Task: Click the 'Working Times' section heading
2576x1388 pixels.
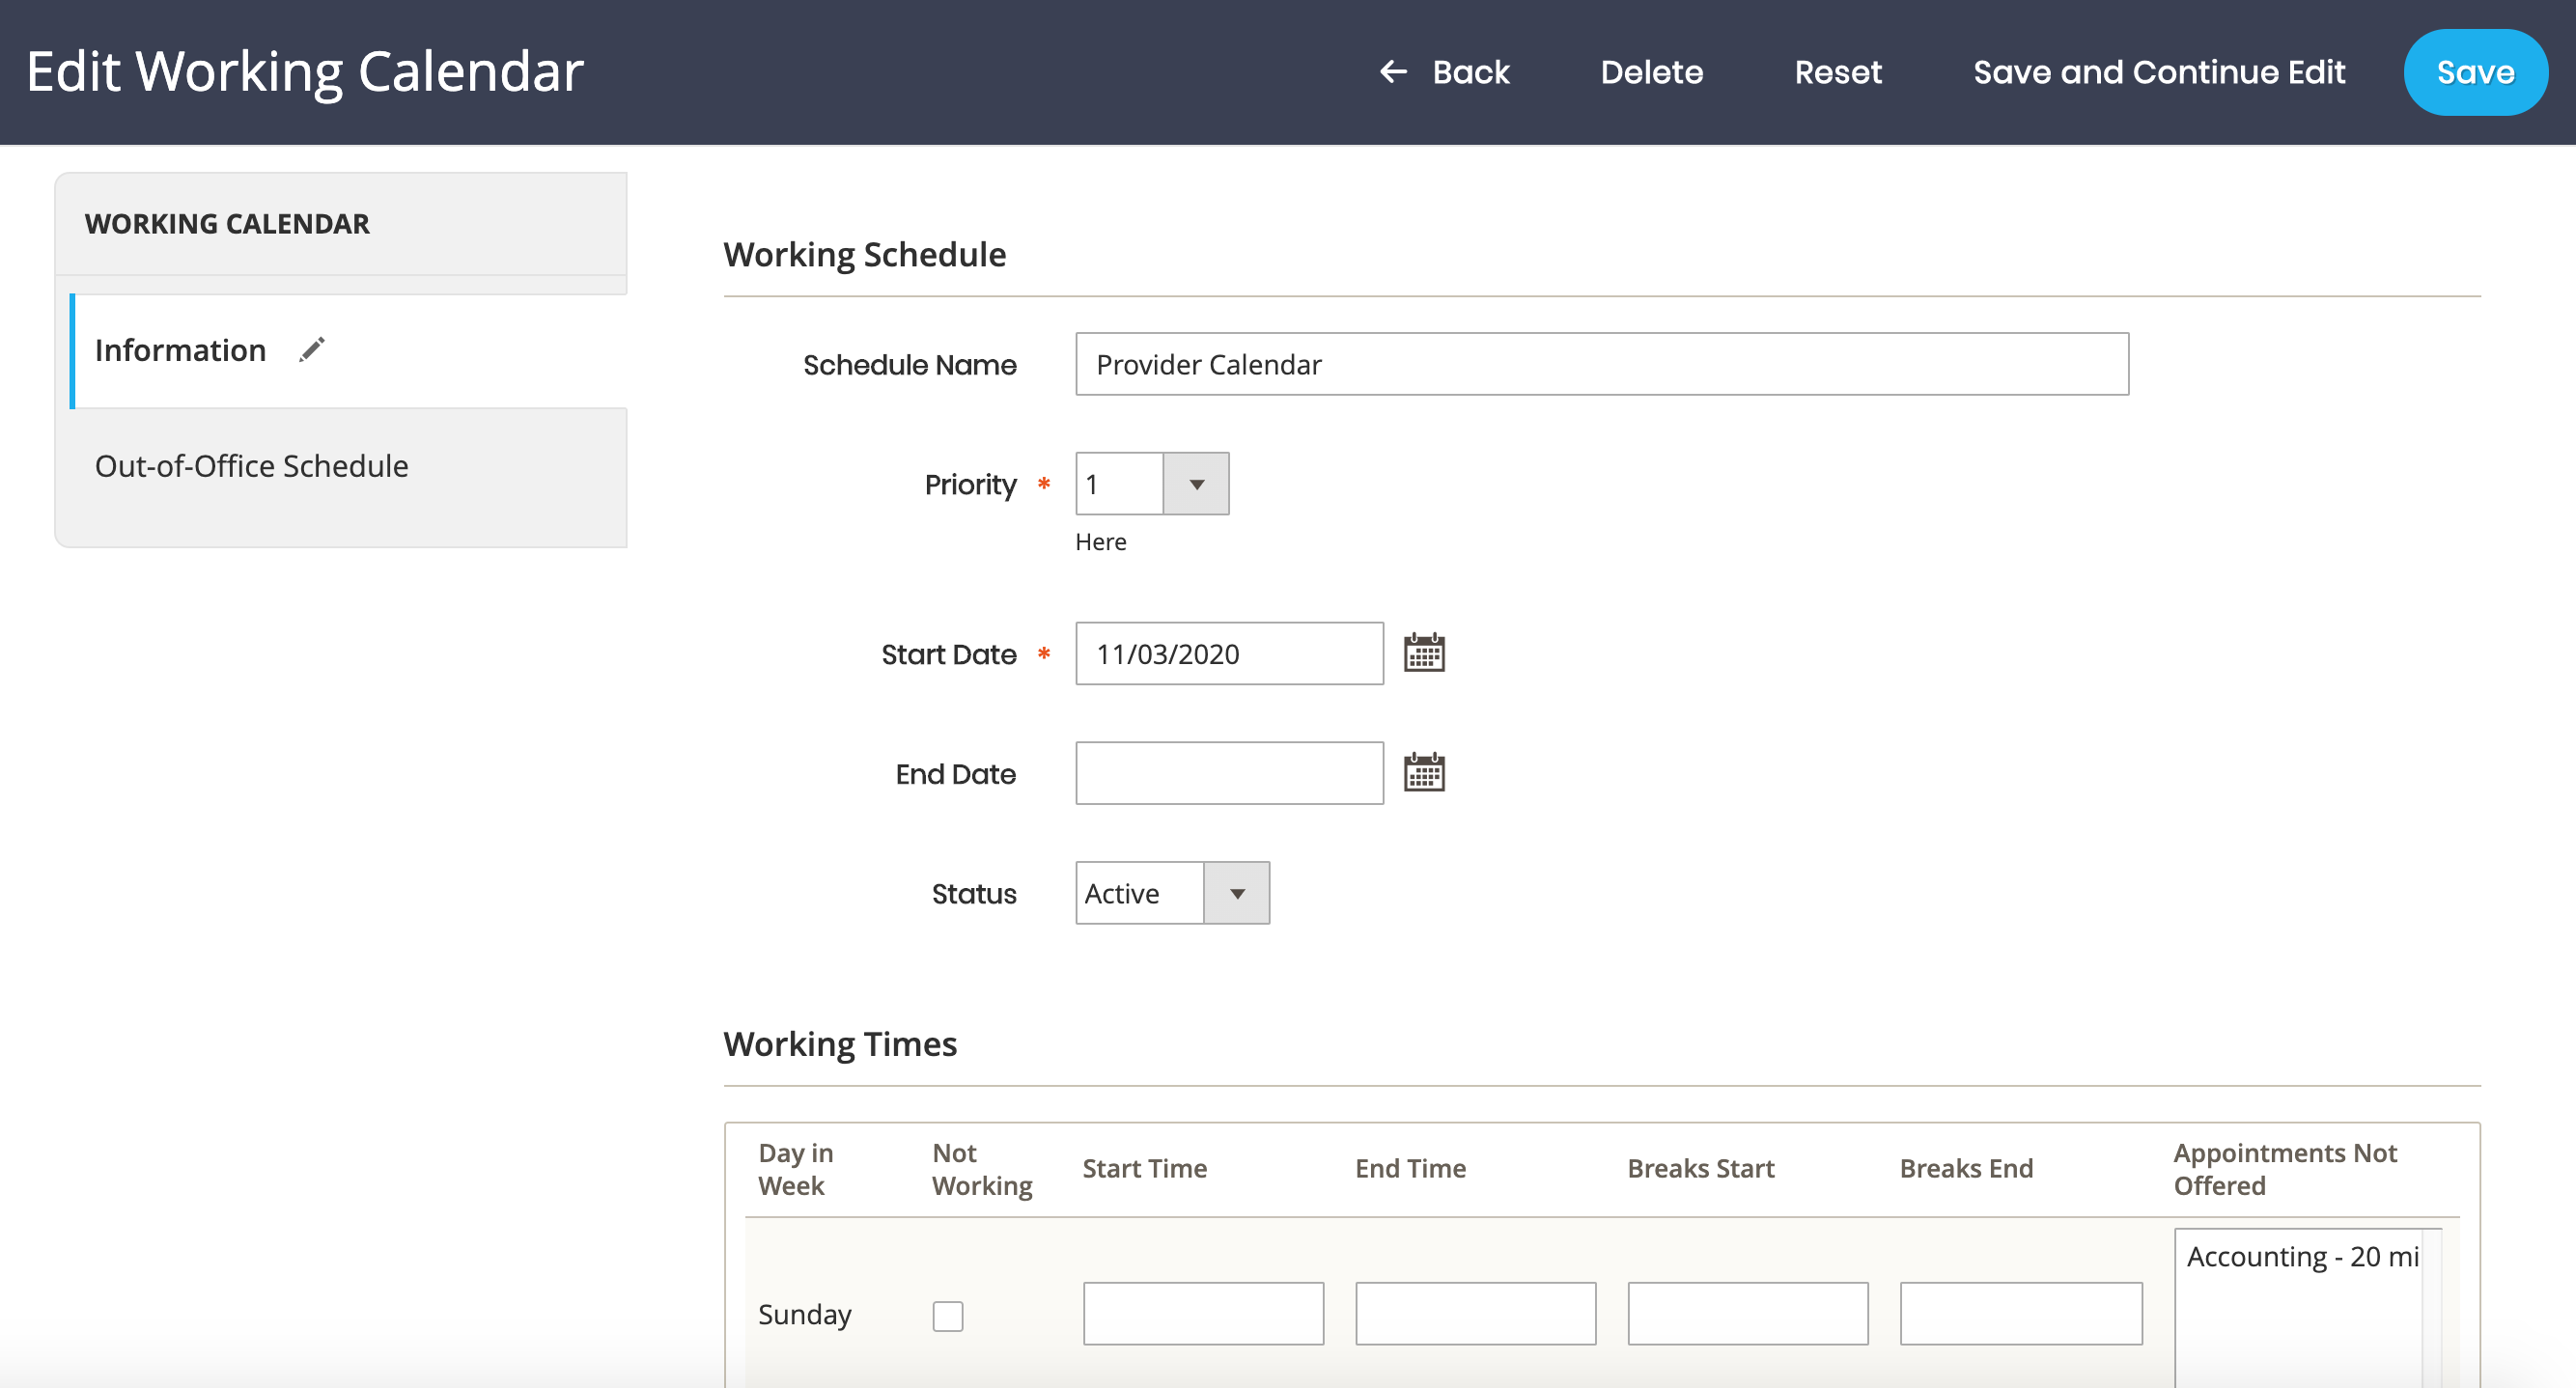Action: coord(840,1044)
